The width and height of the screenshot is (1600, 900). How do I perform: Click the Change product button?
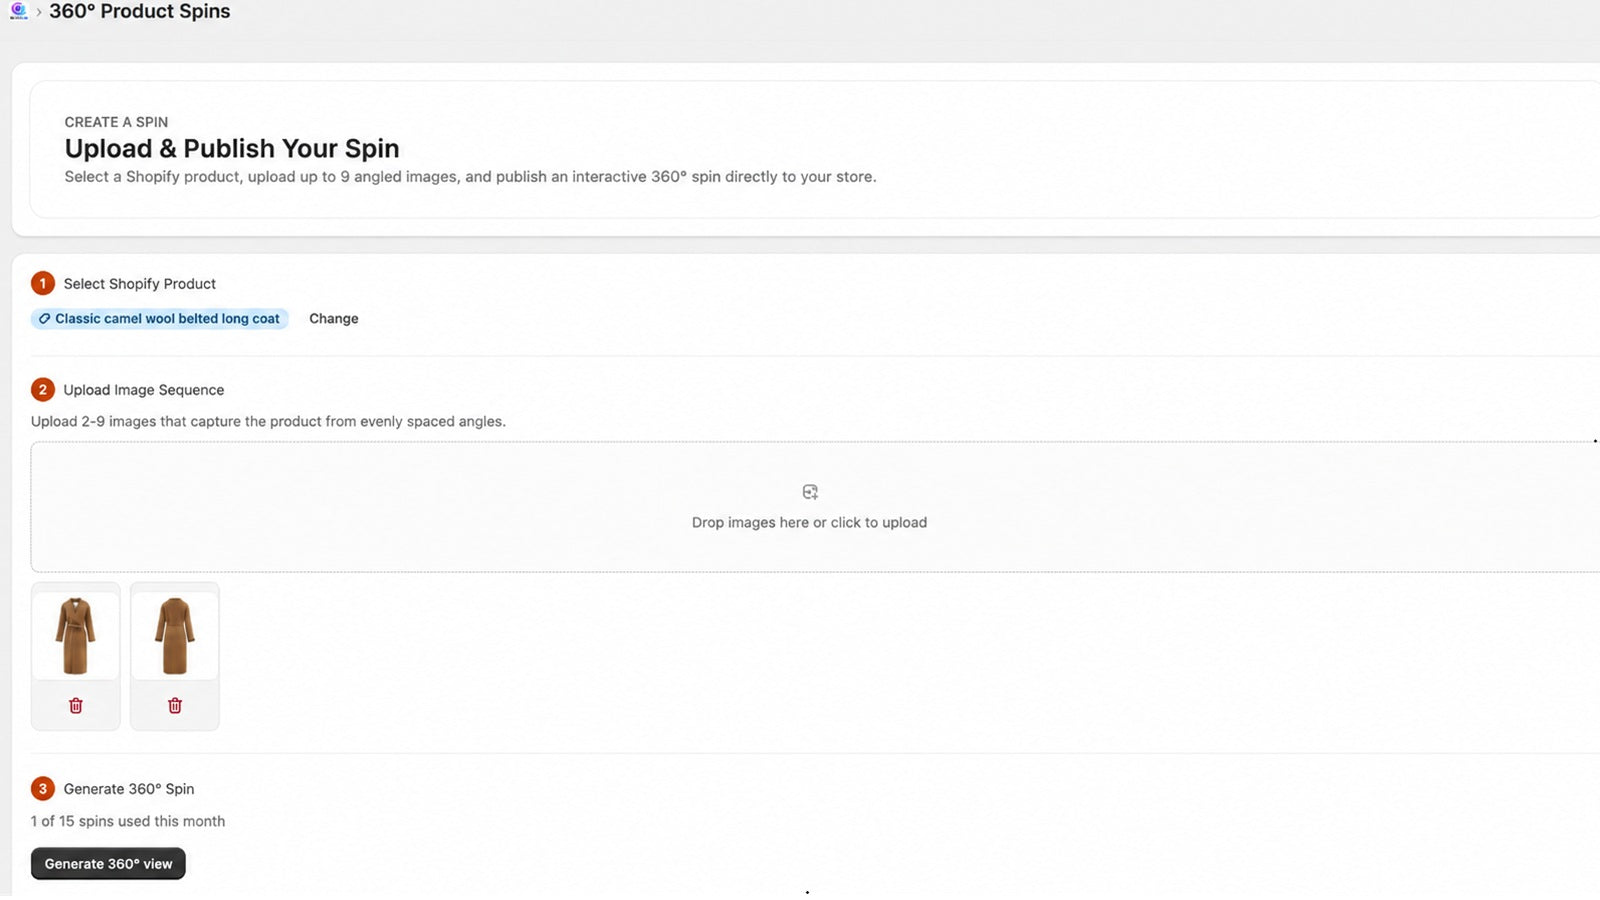(x=333, y=319)
